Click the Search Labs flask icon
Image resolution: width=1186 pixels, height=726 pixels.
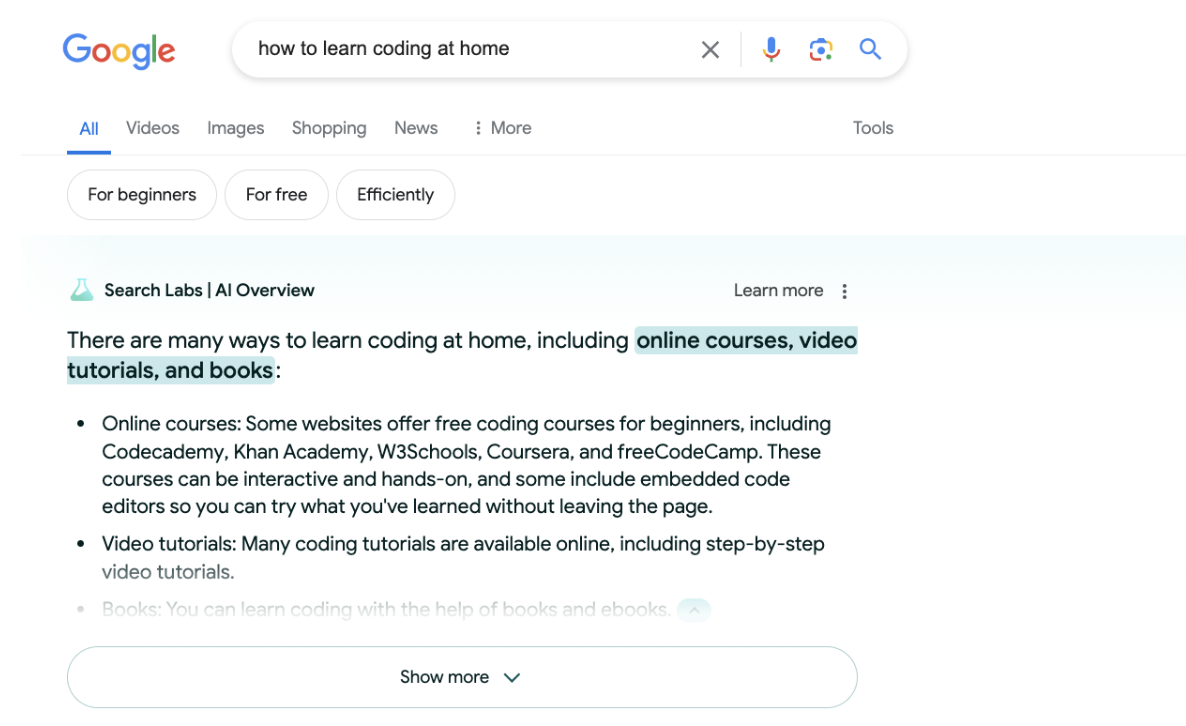click(82, 290)
